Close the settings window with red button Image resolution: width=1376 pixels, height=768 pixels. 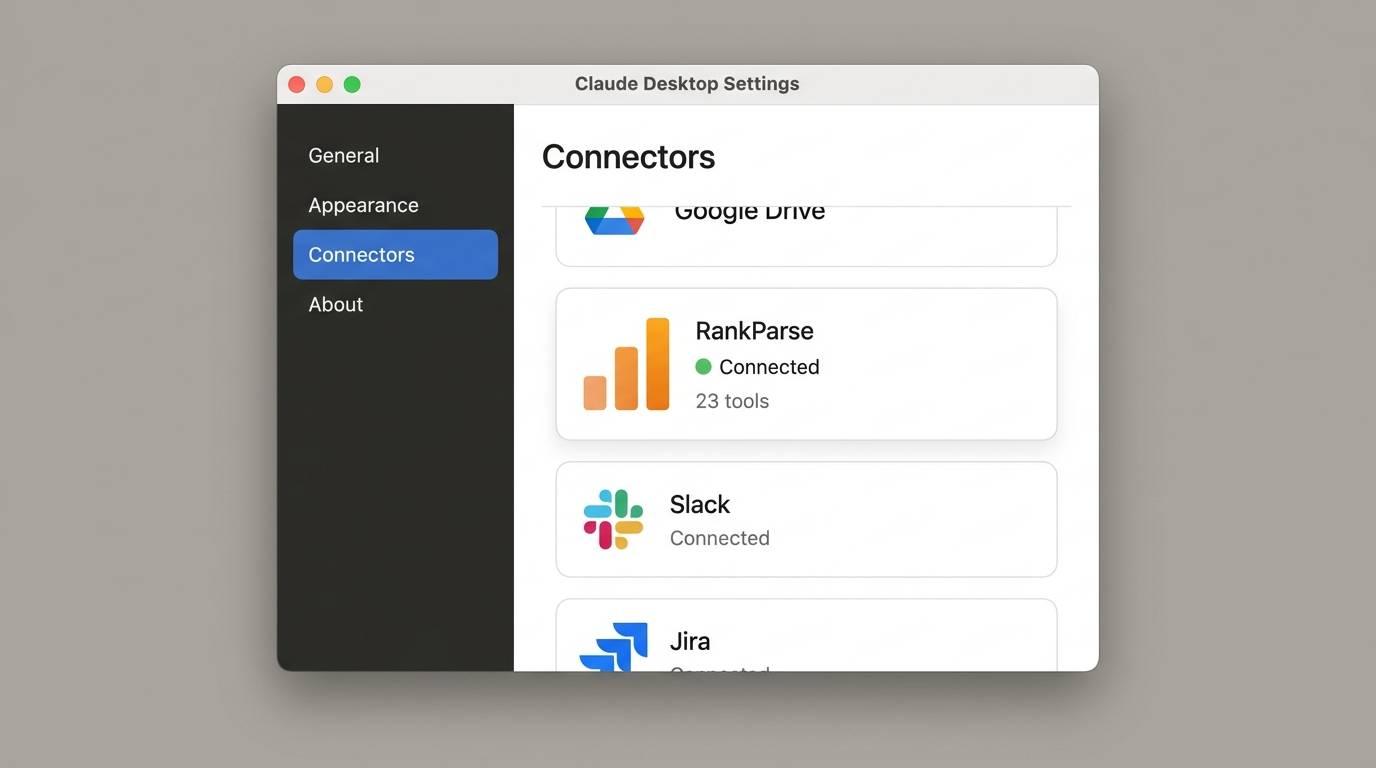point(296,84)
